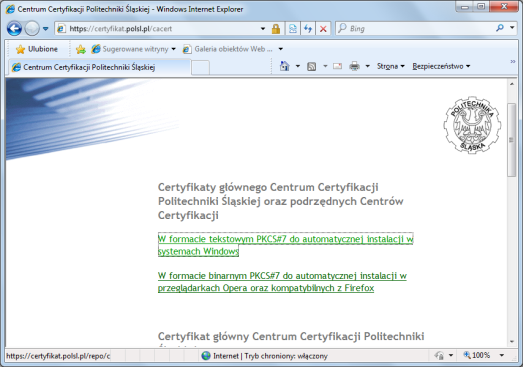Screen dimensions: 523x367
Task: Refresh the page with refresh icon
Action: [308, 29]
